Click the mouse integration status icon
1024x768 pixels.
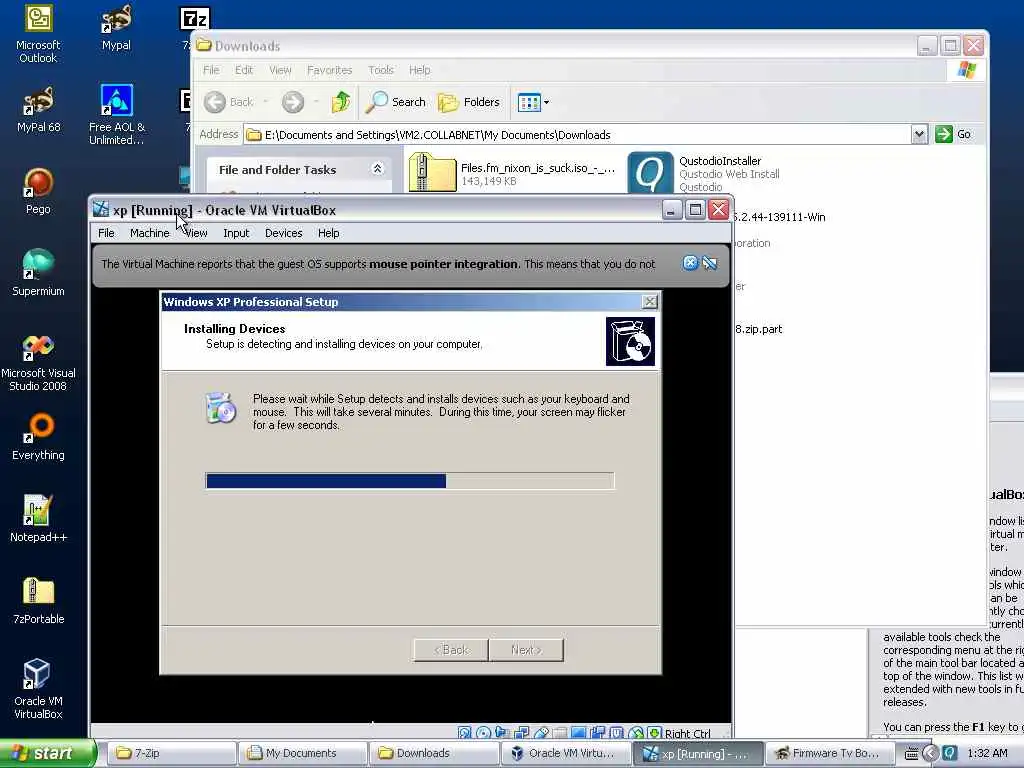[x=636, y=733]
